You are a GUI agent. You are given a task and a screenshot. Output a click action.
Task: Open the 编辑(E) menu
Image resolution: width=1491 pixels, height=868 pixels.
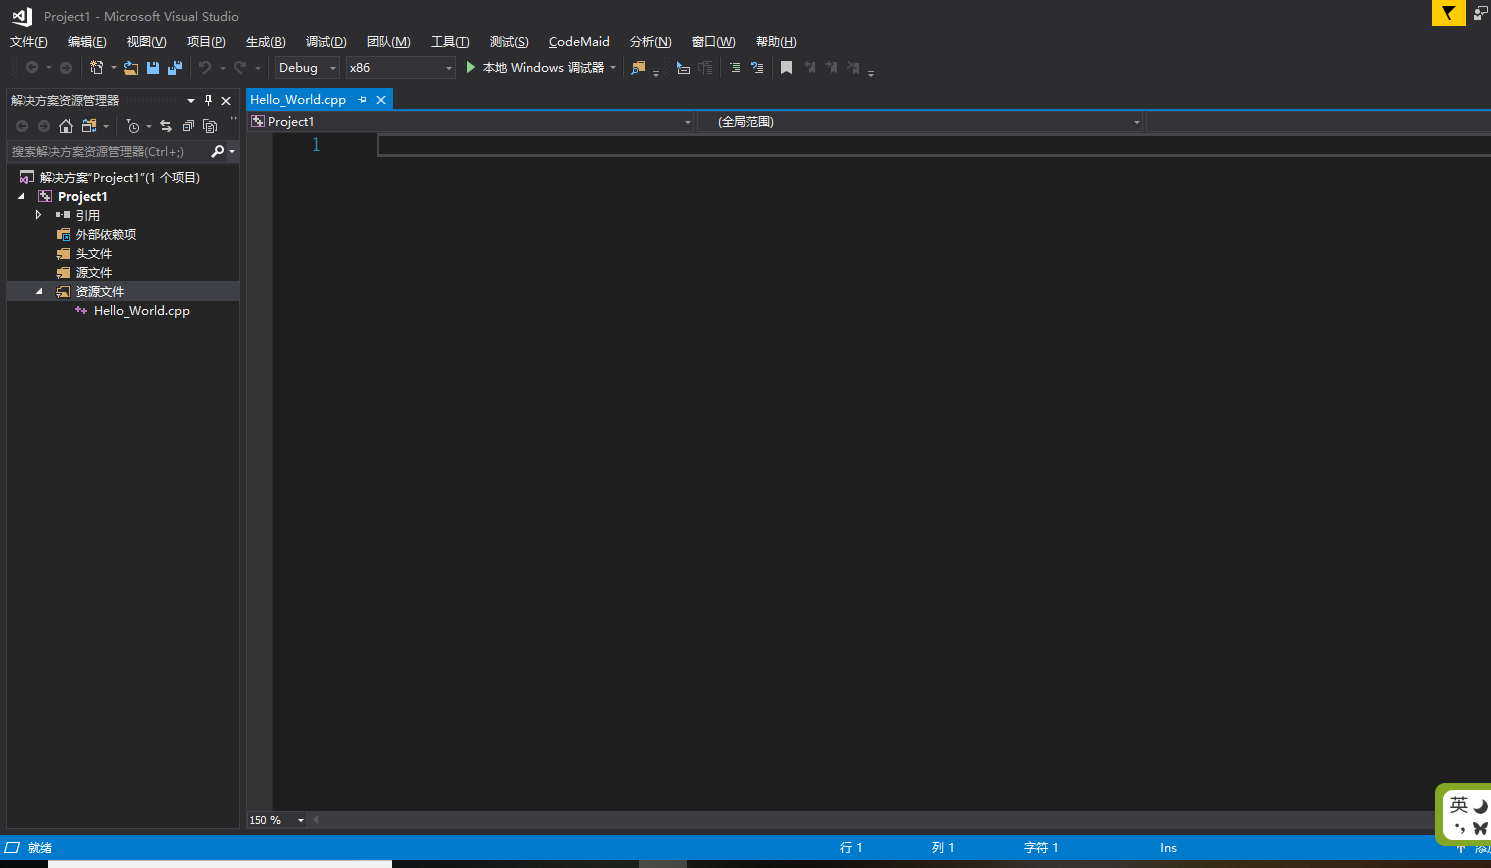tap(87, 42)
